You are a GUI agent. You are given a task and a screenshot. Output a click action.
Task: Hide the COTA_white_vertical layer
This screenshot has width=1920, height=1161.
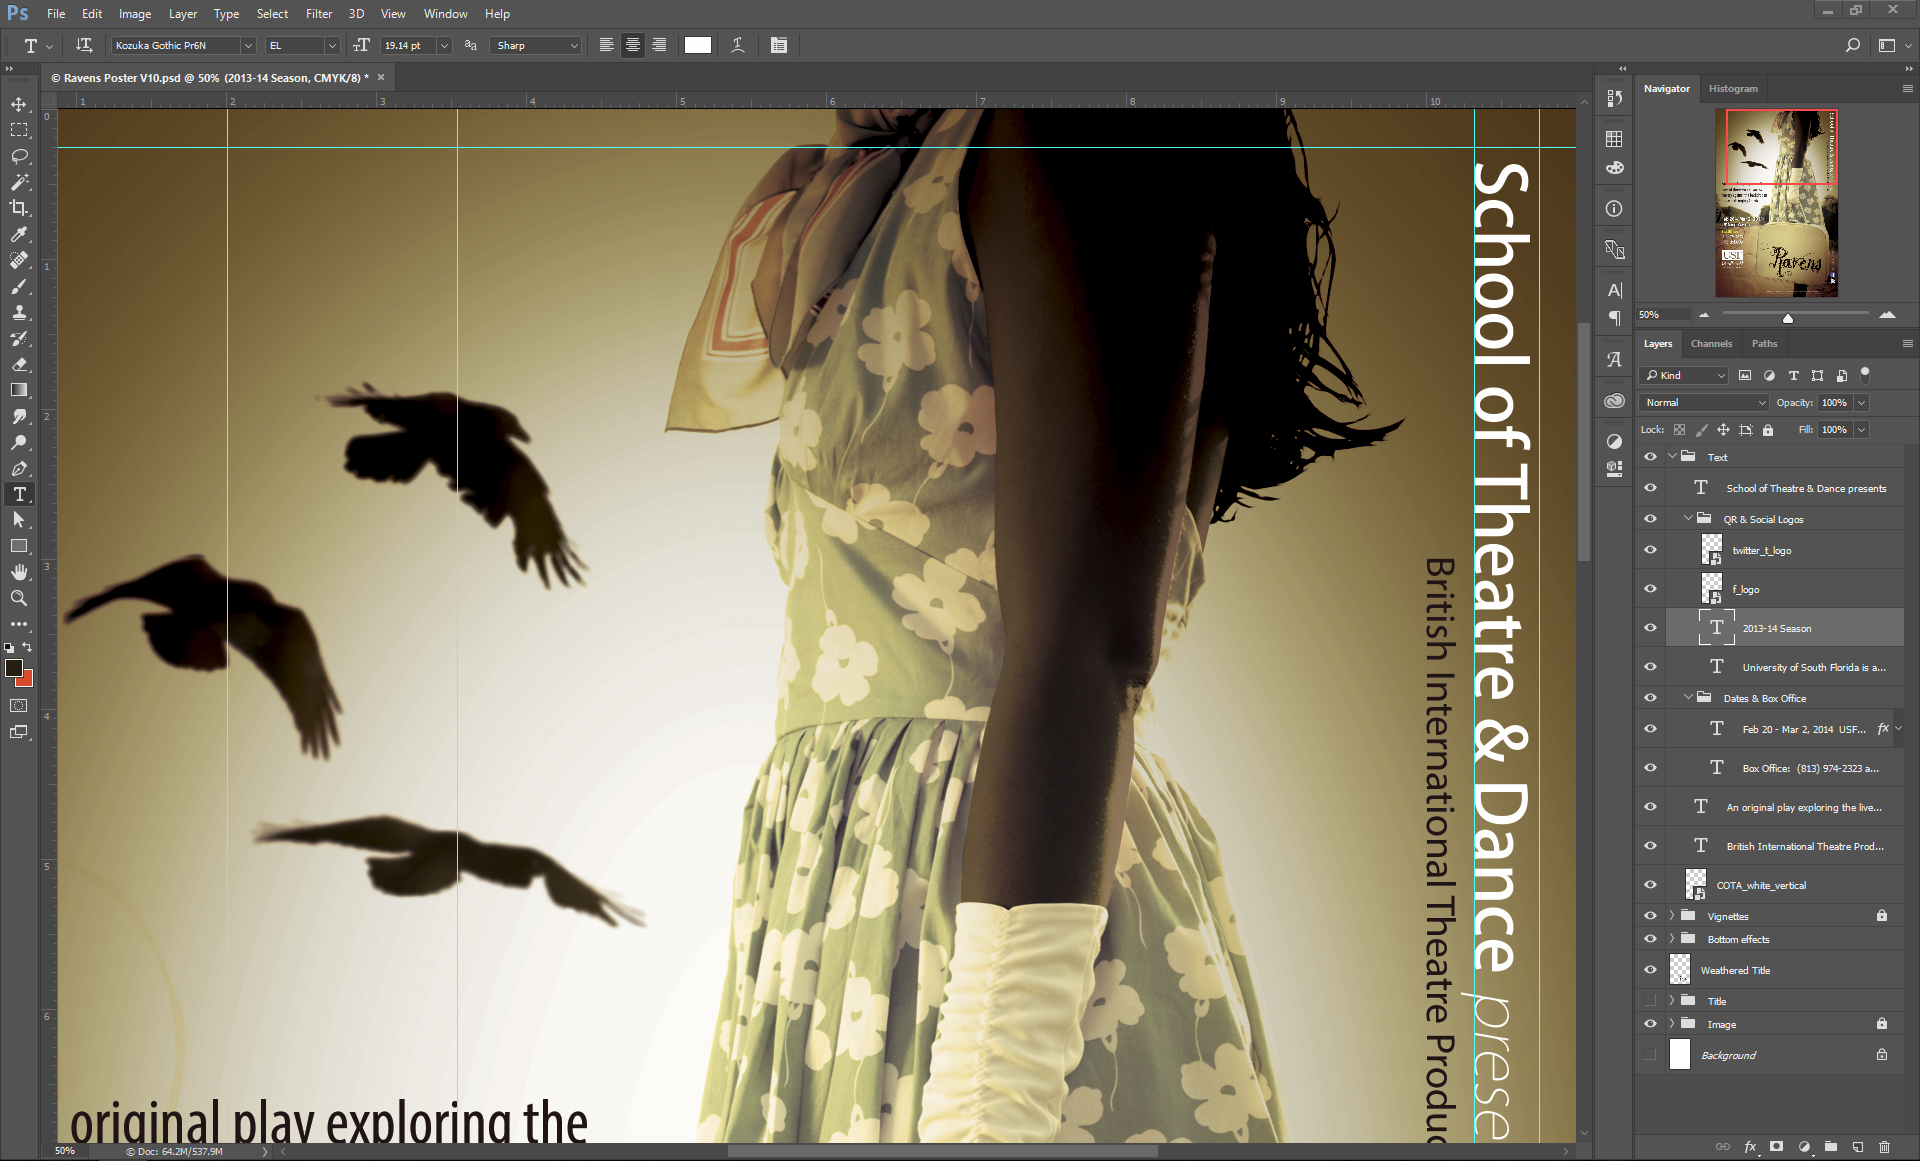pyautogui.click(x=1650, y=885)
